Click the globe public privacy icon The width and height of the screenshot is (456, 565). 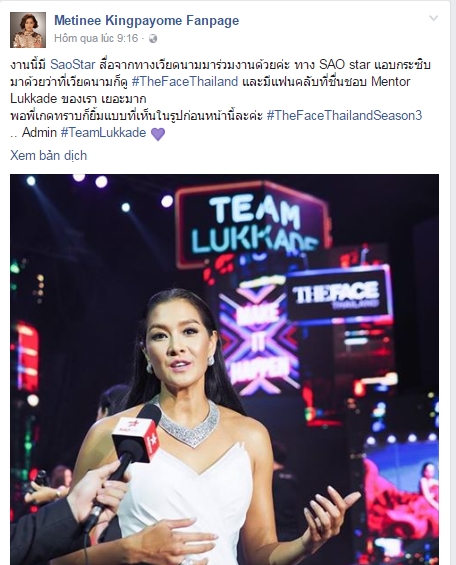[153, 39]
